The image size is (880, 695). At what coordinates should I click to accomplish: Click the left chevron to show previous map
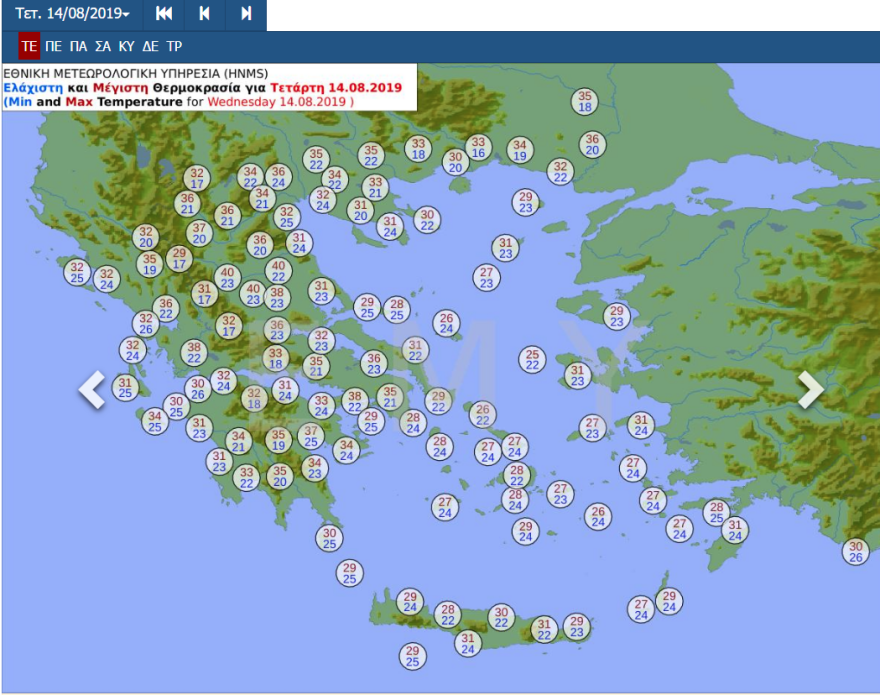coord(92,390)
